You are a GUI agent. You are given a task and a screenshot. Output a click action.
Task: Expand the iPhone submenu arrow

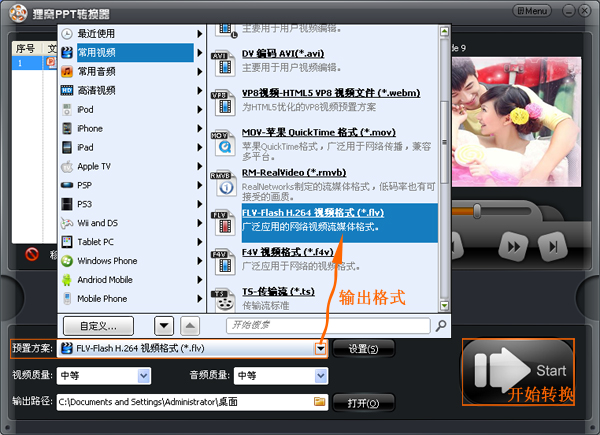(x=199, y=128)
